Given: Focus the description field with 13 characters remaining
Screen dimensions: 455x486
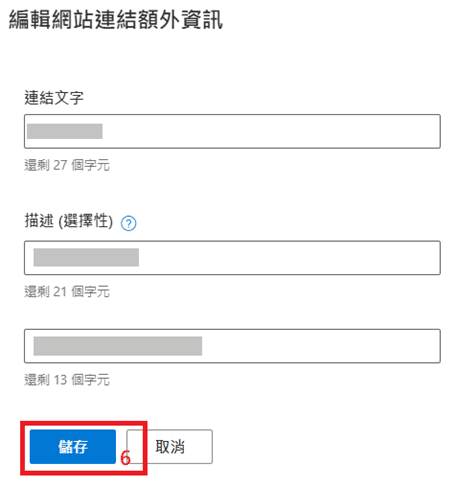Looking at the screenshot, I should coord(232,346).
